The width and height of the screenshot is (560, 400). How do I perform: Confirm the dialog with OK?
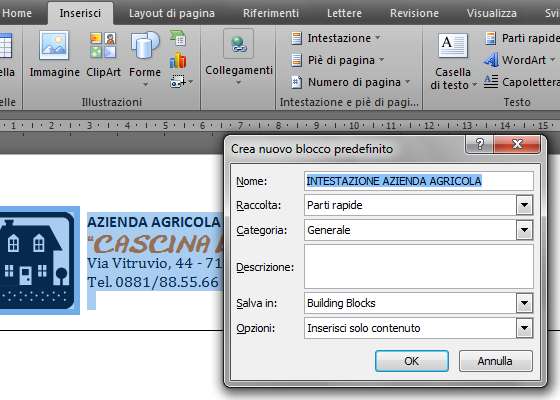[412, 361]
